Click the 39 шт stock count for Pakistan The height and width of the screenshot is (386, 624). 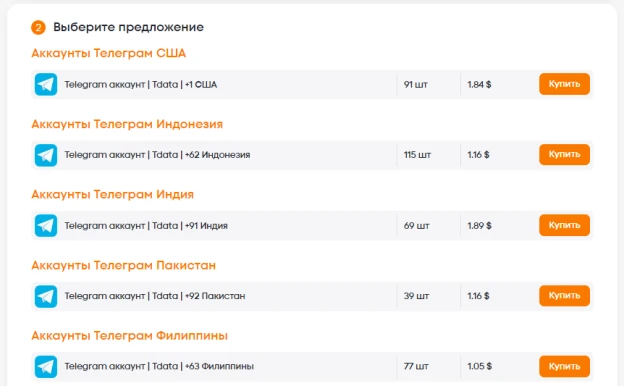(x=416, y=296)
